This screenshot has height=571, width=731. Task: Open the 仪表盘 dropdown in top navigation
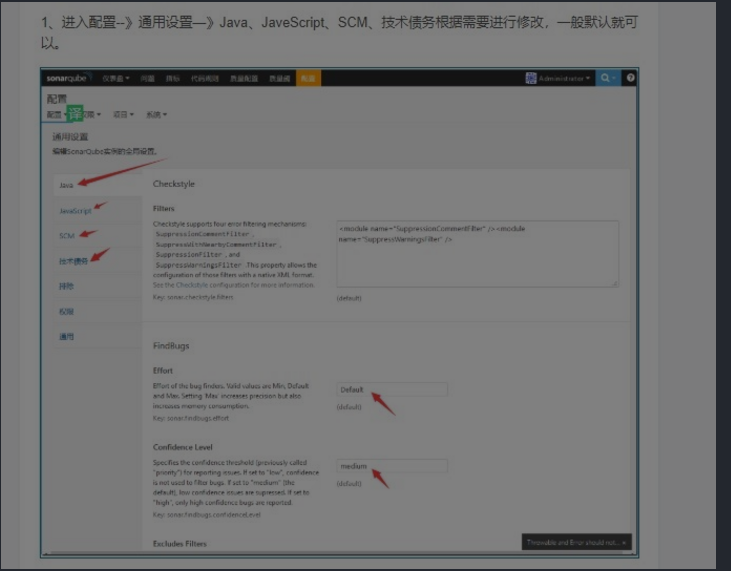[116, 78]
